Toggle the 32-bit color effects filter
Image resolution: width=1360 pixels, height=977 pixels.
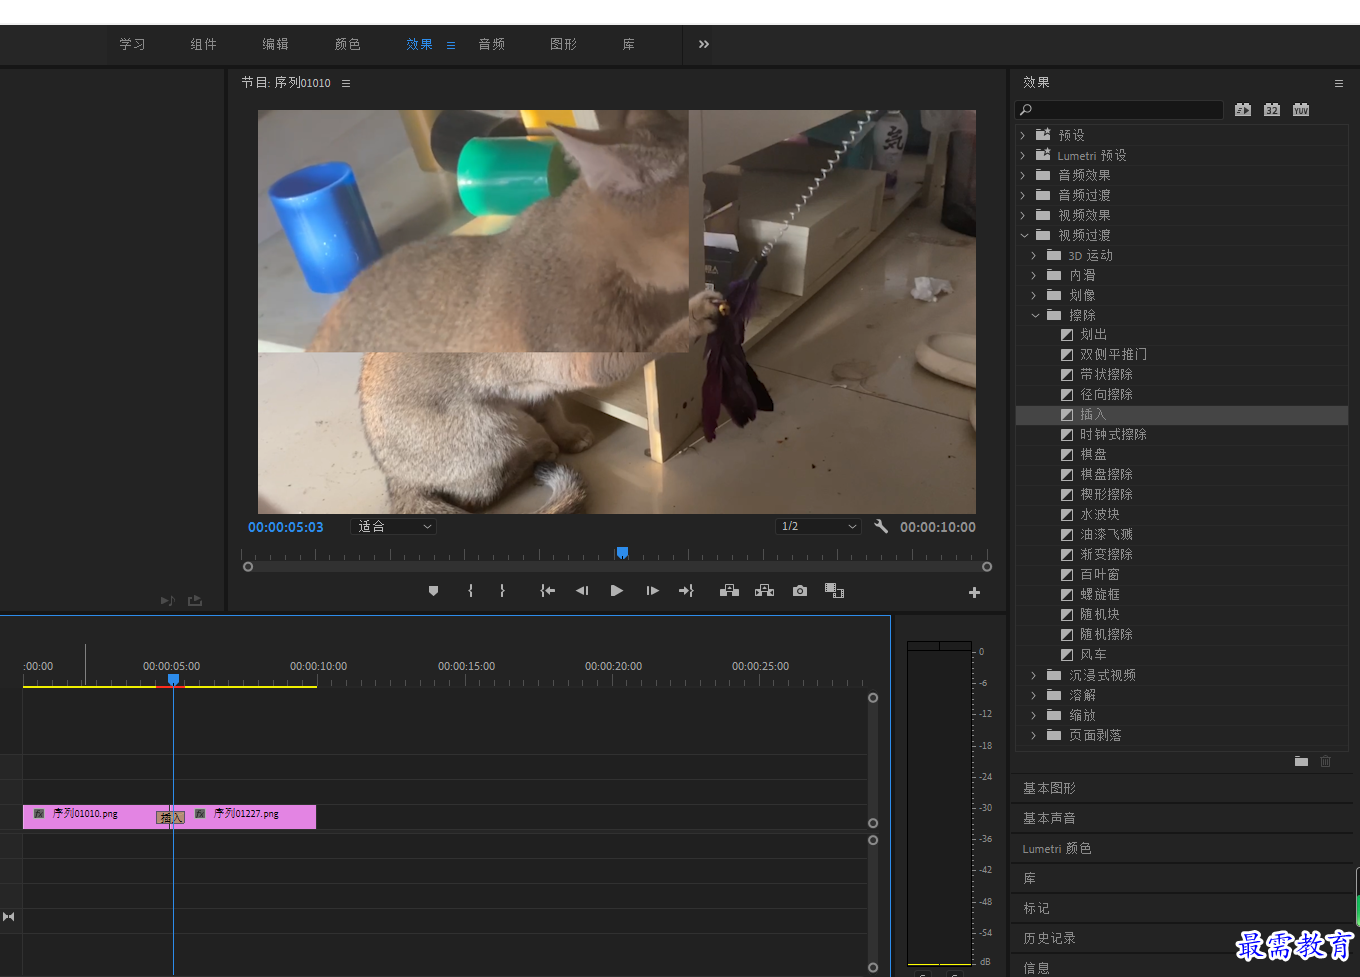click(x=1272, y=110)
